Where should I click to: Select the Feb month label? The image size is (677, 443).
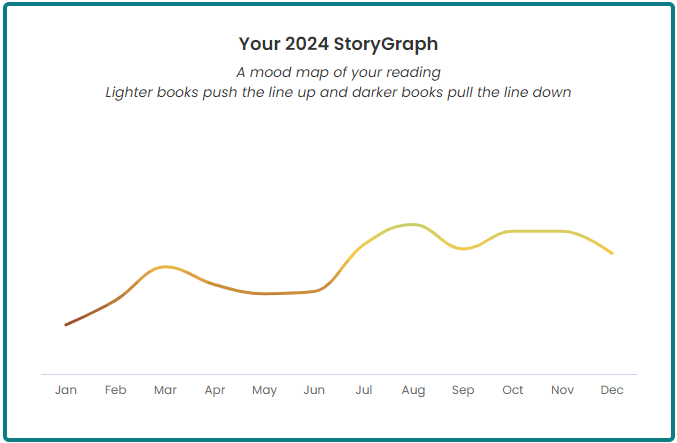[115, 390]
